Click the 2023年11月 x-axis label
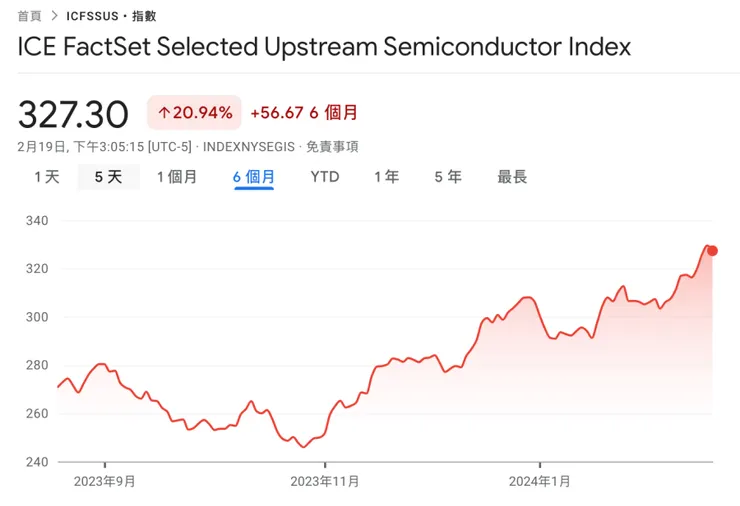Viewport: 740px width, 506px height. coord(325,481)
